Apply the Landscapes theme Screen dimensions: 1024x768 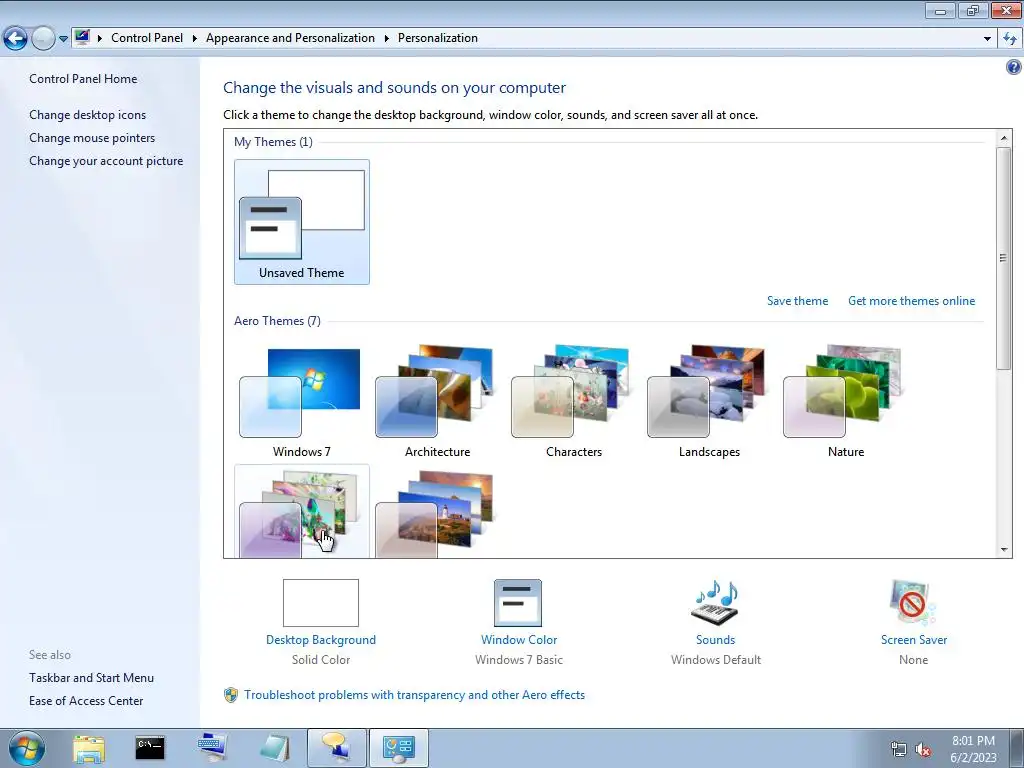coord(709,401)
